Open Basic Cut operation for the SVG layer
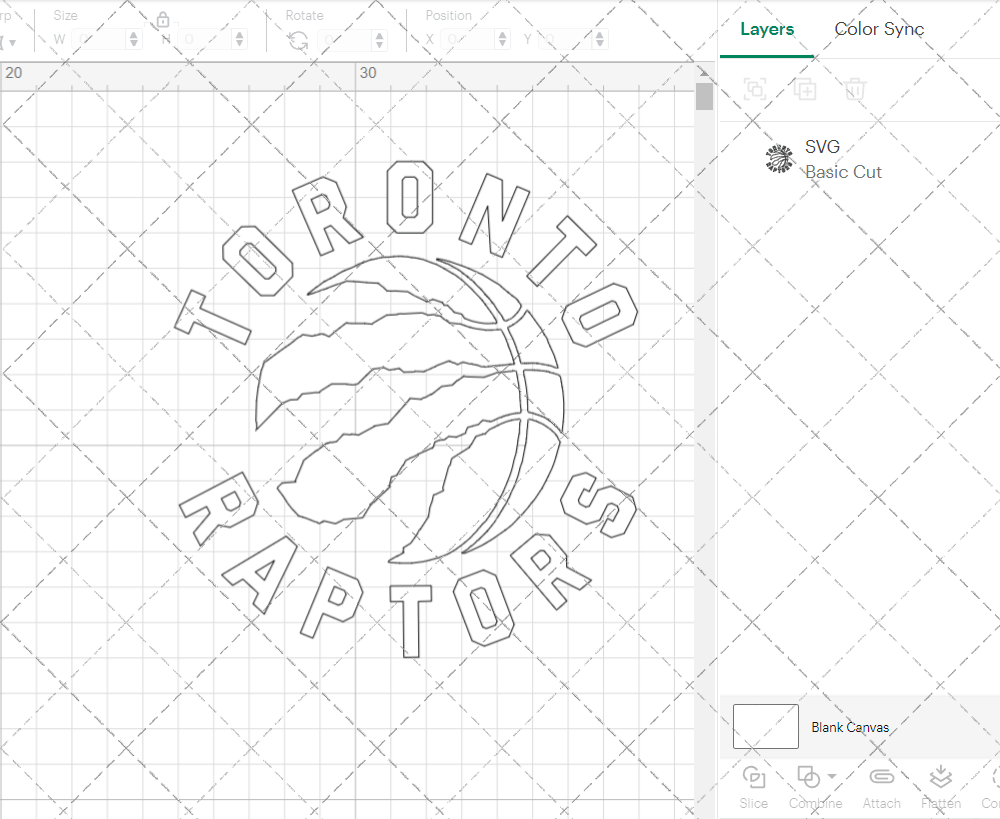1000x819 pixels. click(843, 172)
